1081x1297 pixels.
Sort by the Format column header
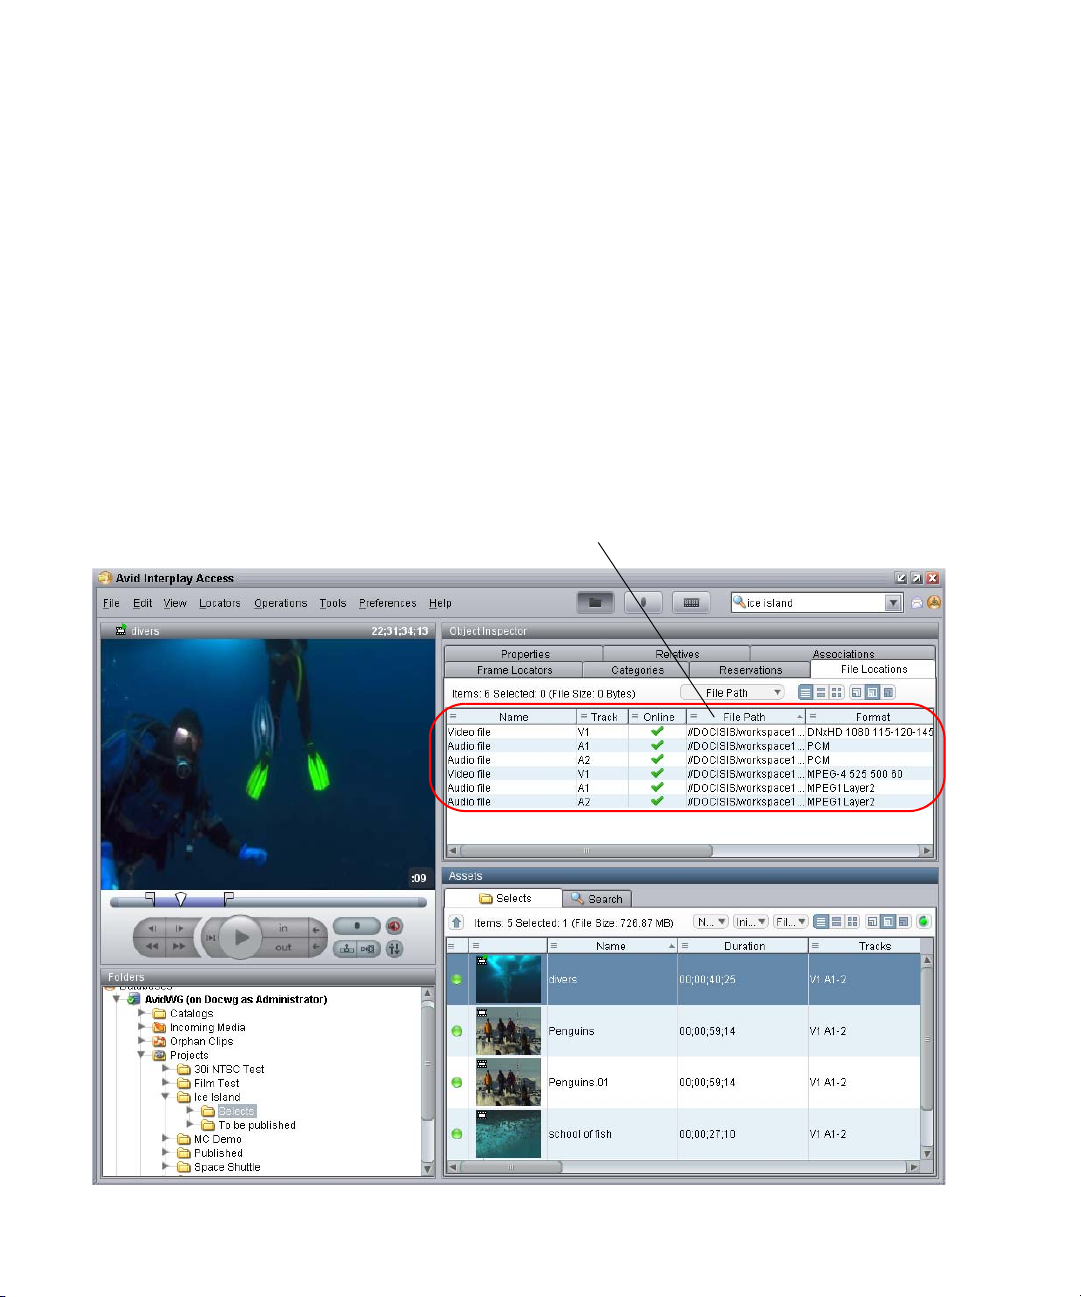click(x=871, y=717)
